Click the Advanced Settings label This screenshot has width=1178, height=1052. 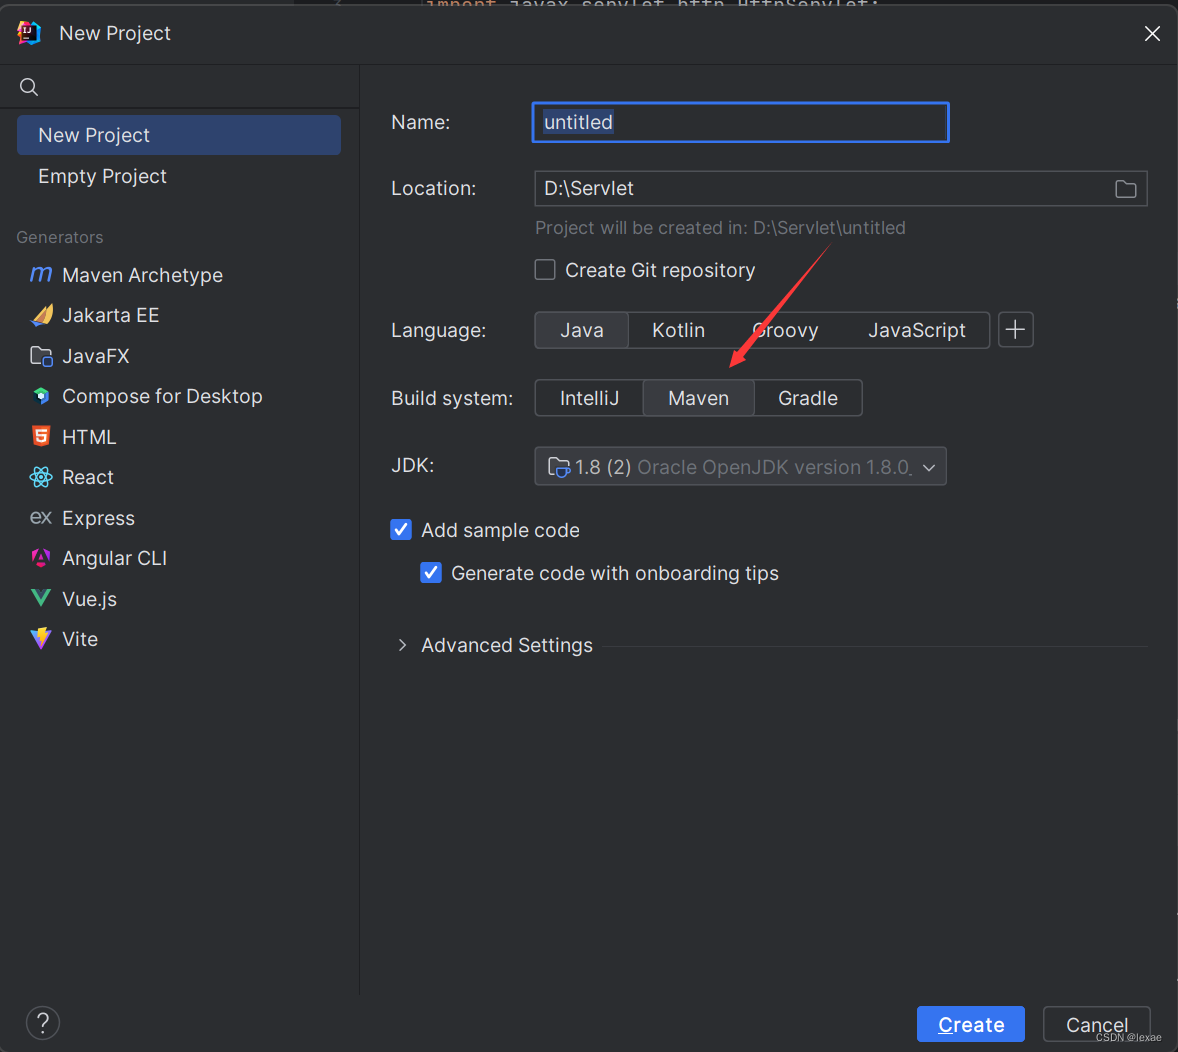pos(506,645)
